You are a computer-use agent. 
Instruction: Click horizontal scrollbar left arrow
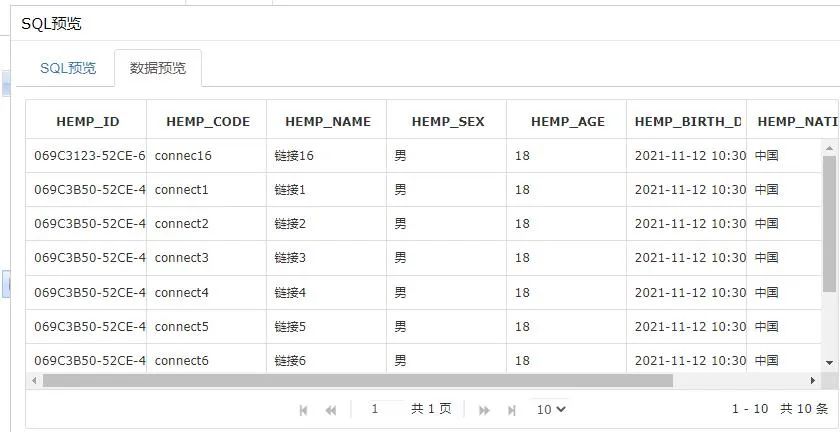[35, 381]
